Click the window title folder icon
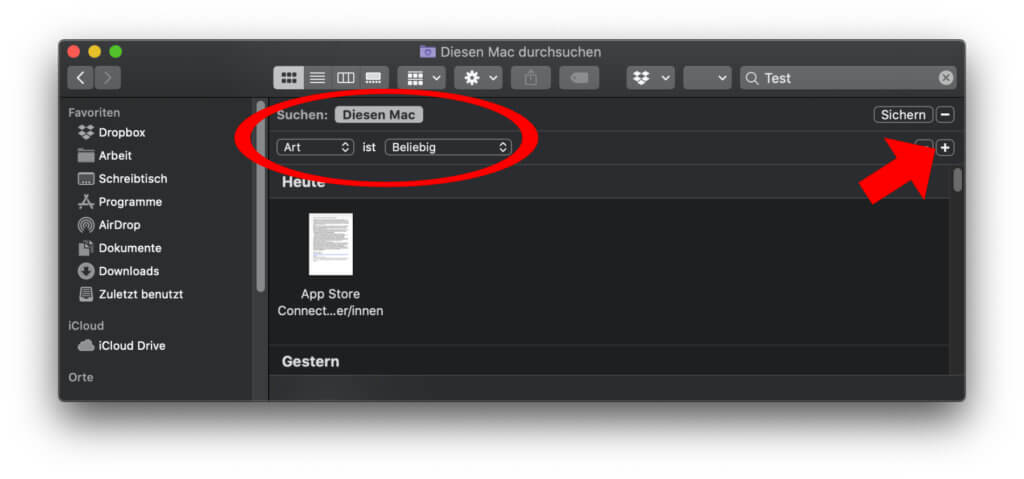 click(428, 52)
